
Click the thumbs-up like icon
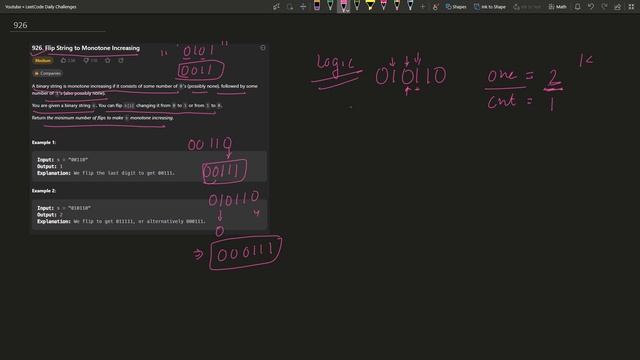pyautogui.click(x=63, y=60)
